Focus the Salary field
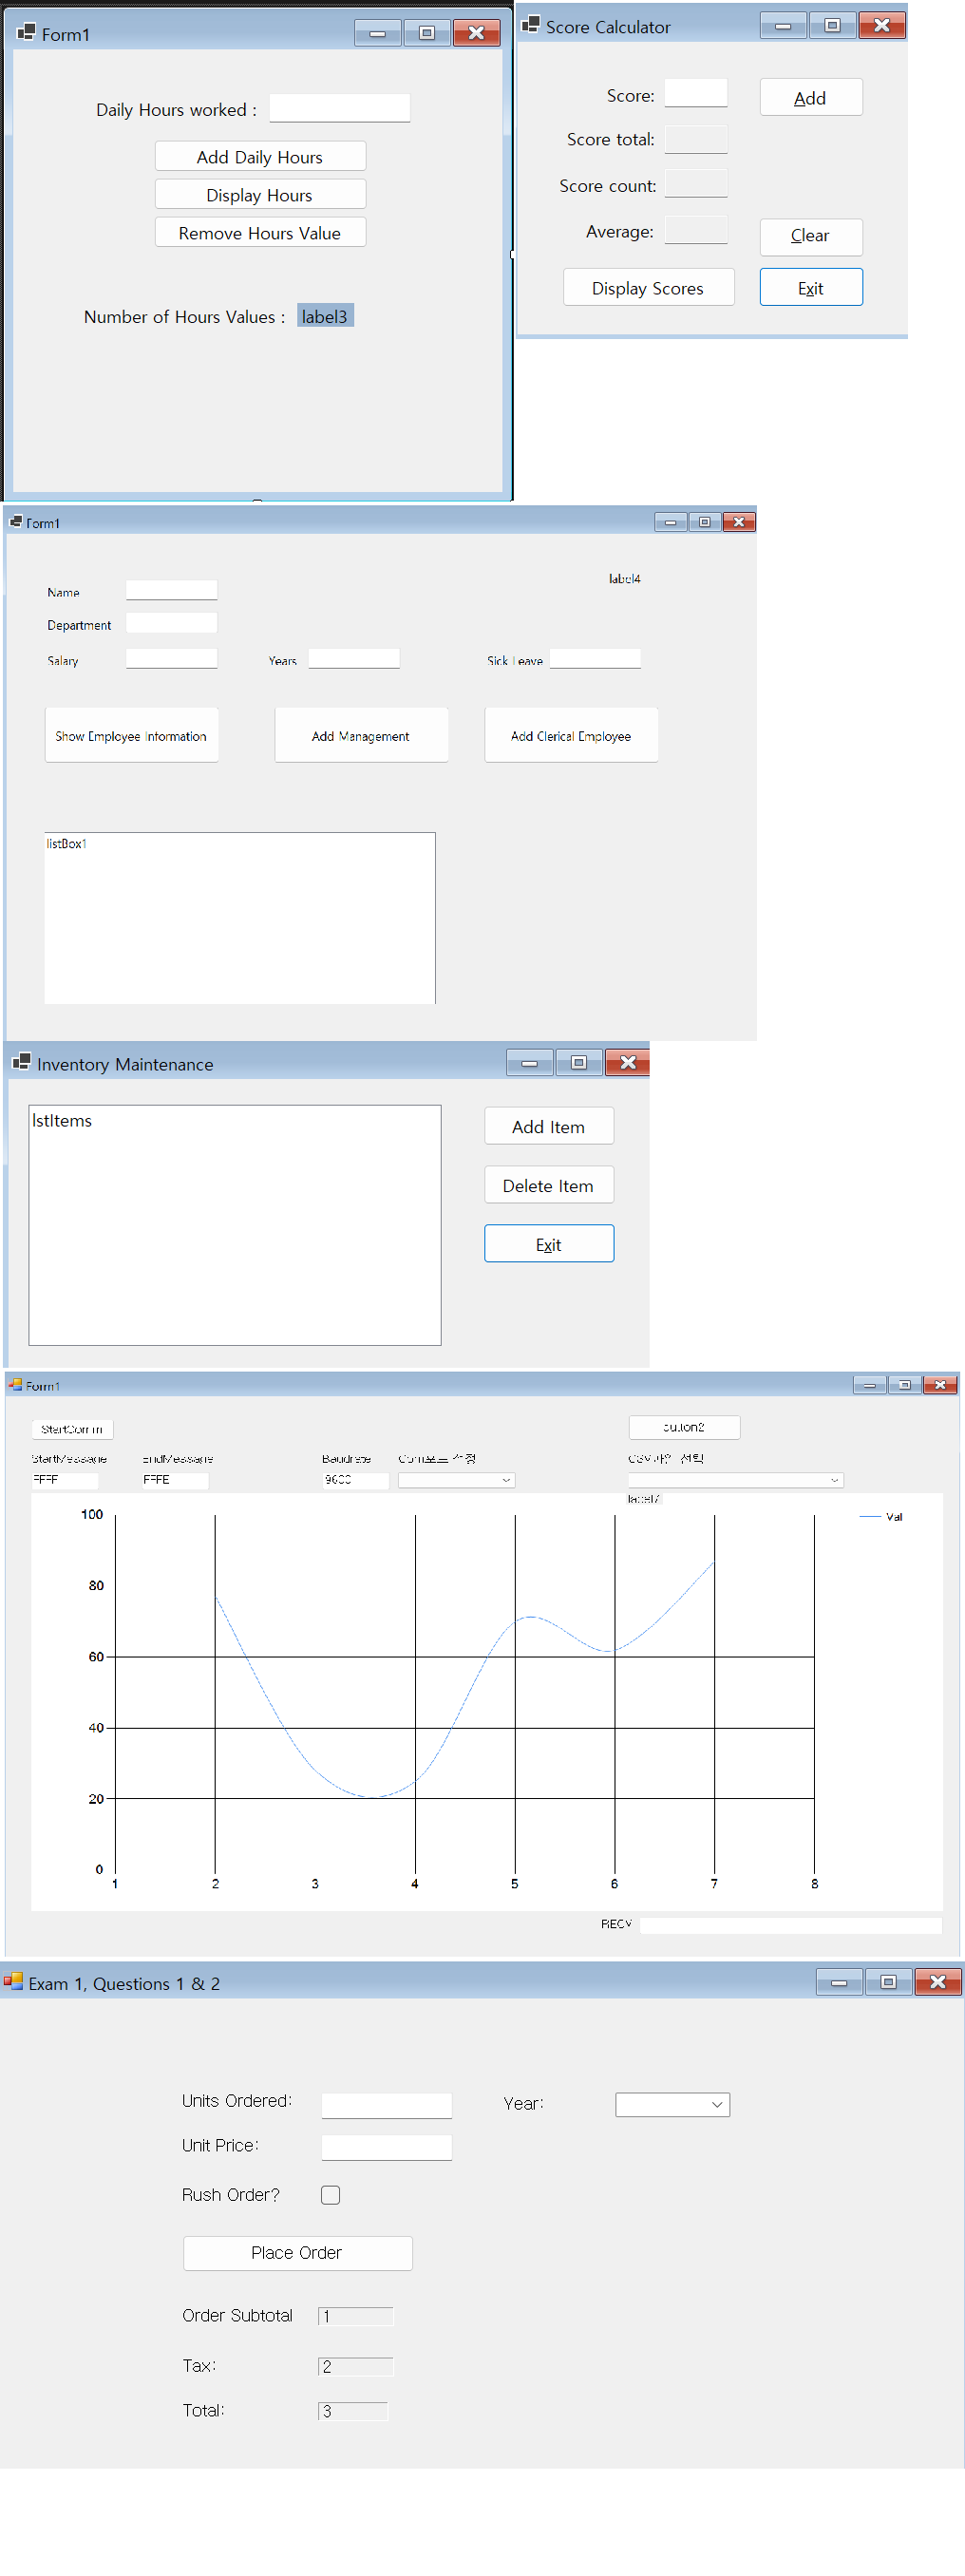This screenshot has height=2576, width=965. 172,658
